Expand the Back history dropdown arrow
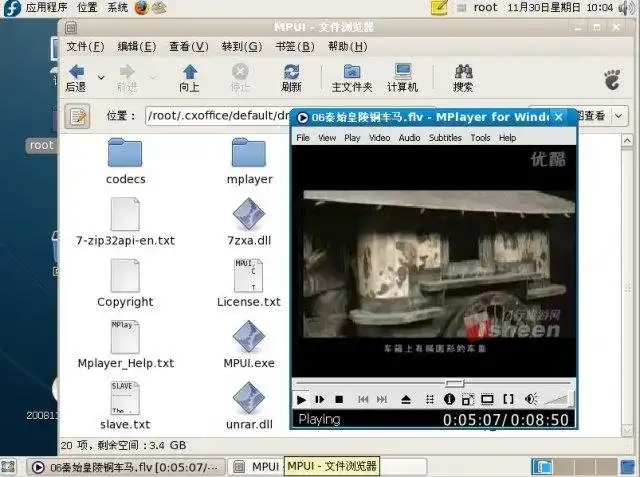Viewport: 640px width, 477px height. [x=101, y=77]
